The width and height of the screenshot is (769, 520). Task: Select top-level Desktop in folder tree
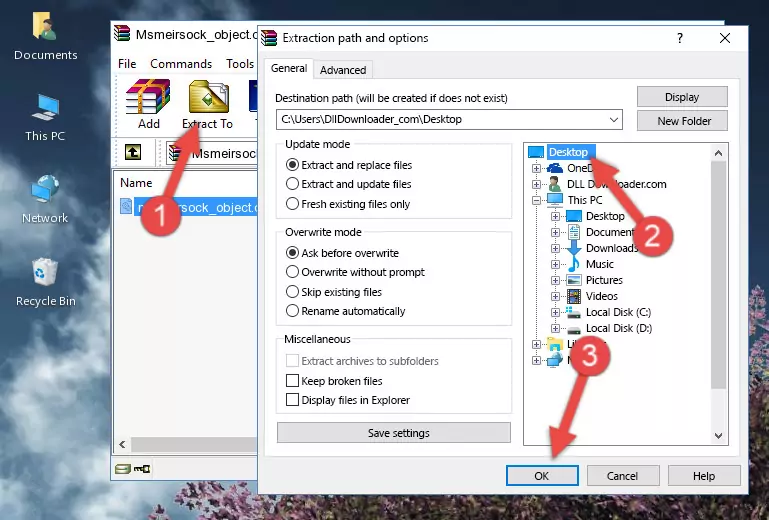568,152
